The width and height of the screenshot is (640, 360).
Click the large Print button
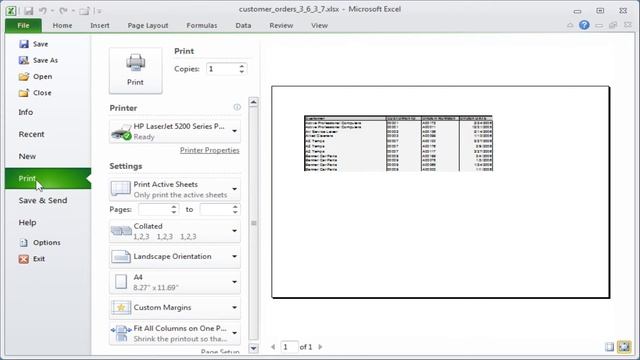click(136, 70)
